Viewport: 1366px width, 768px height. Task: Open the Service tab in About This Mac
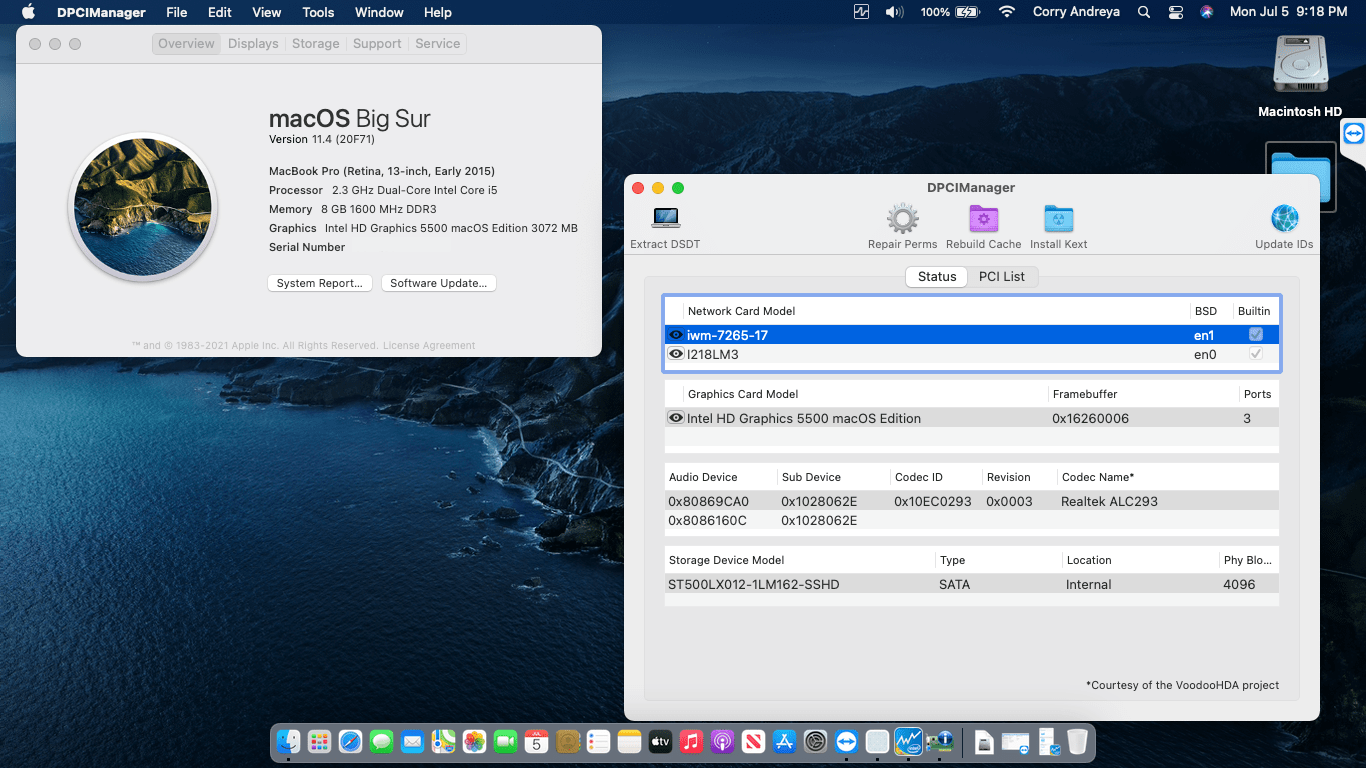438,44
